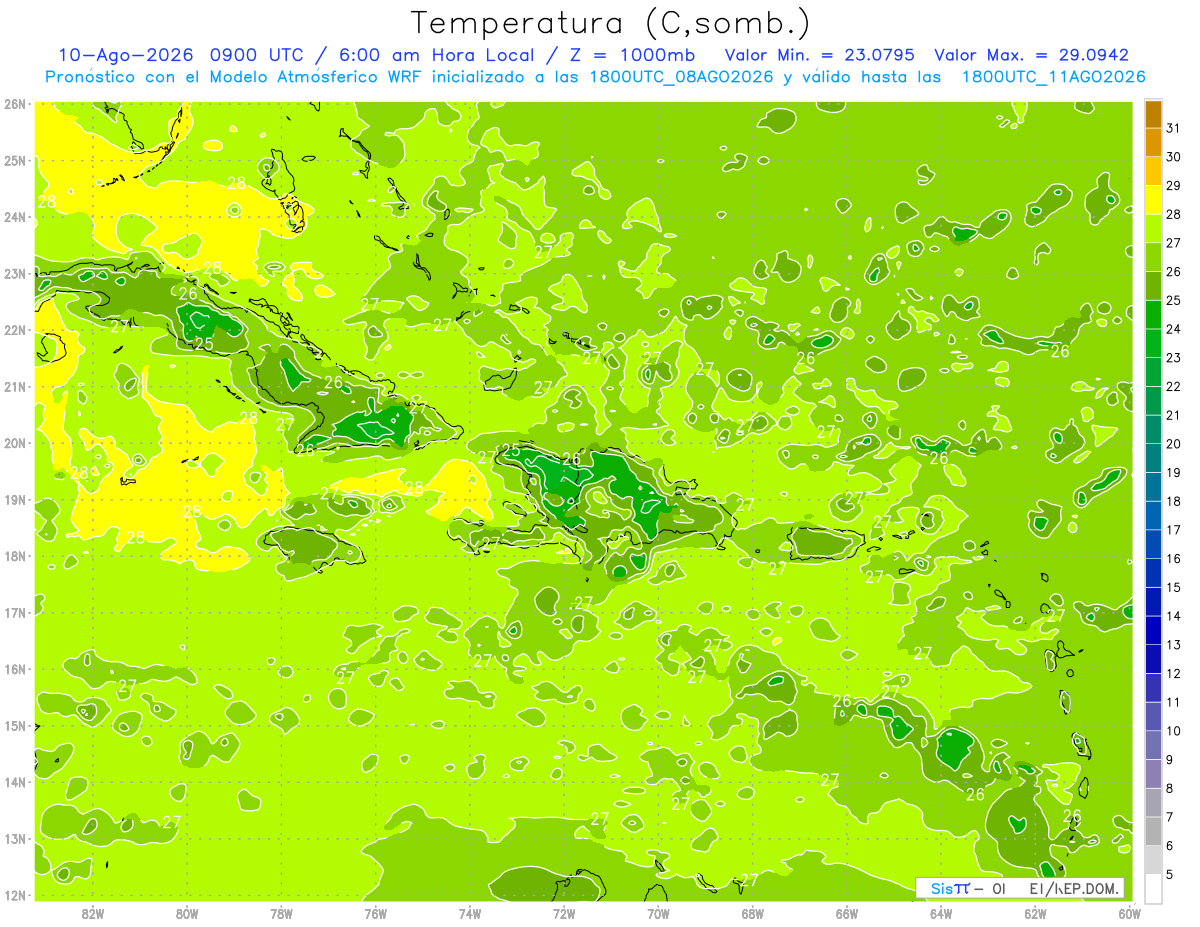Viewport: 1200px width, 927px height.
Task: Click the 82W longitude axis label
Action: (93, 913)
